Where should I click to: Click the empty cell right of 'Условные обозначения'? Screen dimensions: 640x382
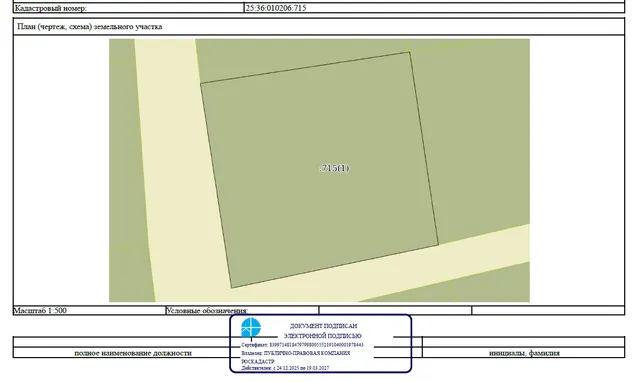click(395, 311)
